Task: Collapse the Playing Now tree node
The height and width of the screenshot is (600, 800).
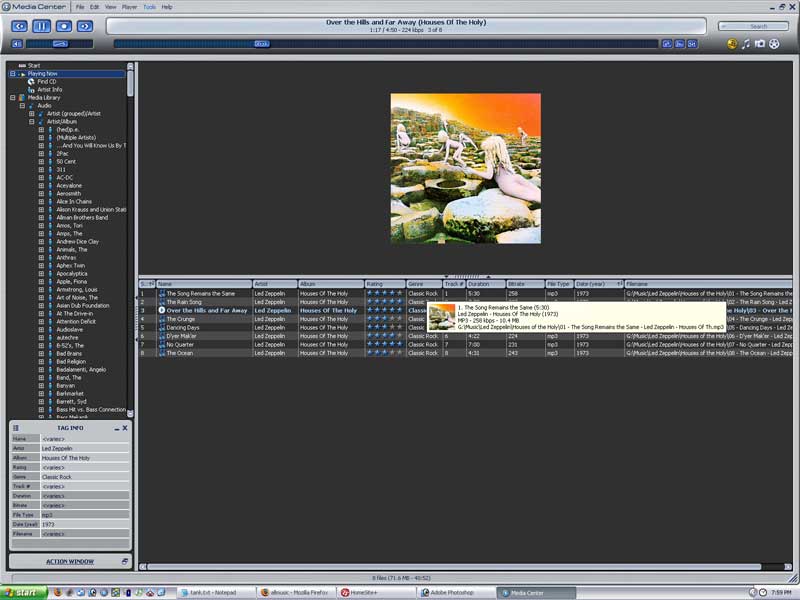Action: pyautogui.click(x=13, y=73)
